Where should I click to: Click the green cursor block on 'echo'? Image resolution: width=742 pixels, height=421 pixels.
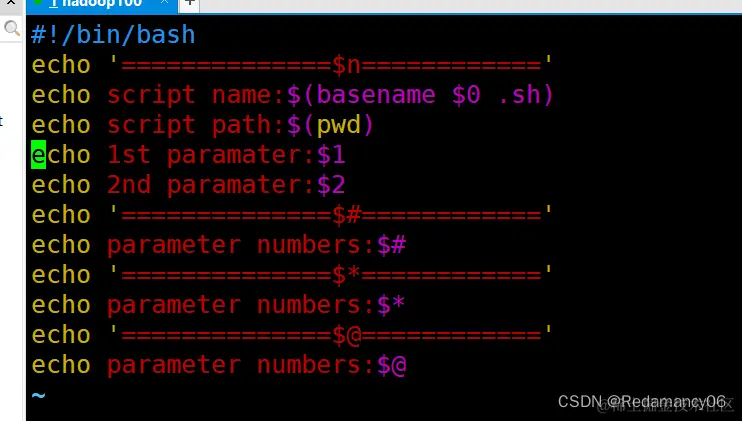(x=38, y=155)
